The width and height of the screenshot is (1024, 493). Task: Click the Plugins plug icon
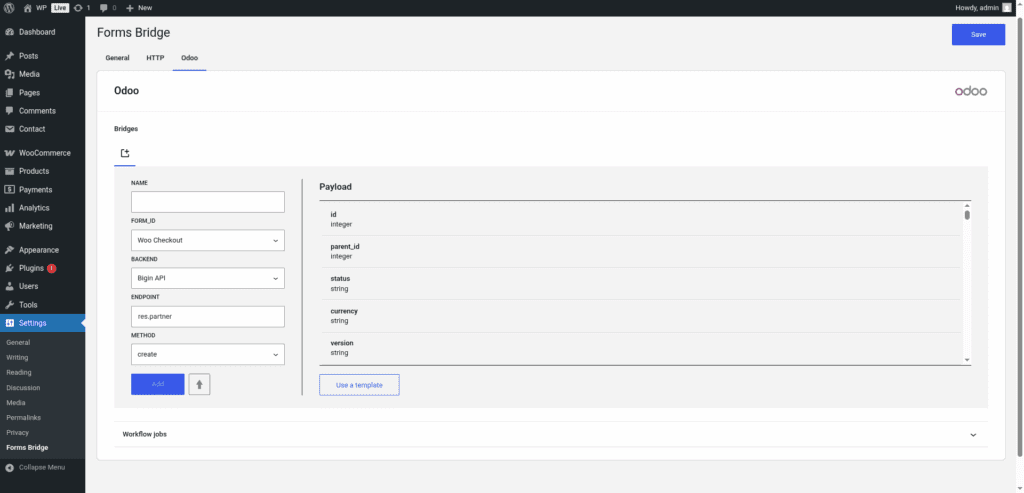[10, 268]
